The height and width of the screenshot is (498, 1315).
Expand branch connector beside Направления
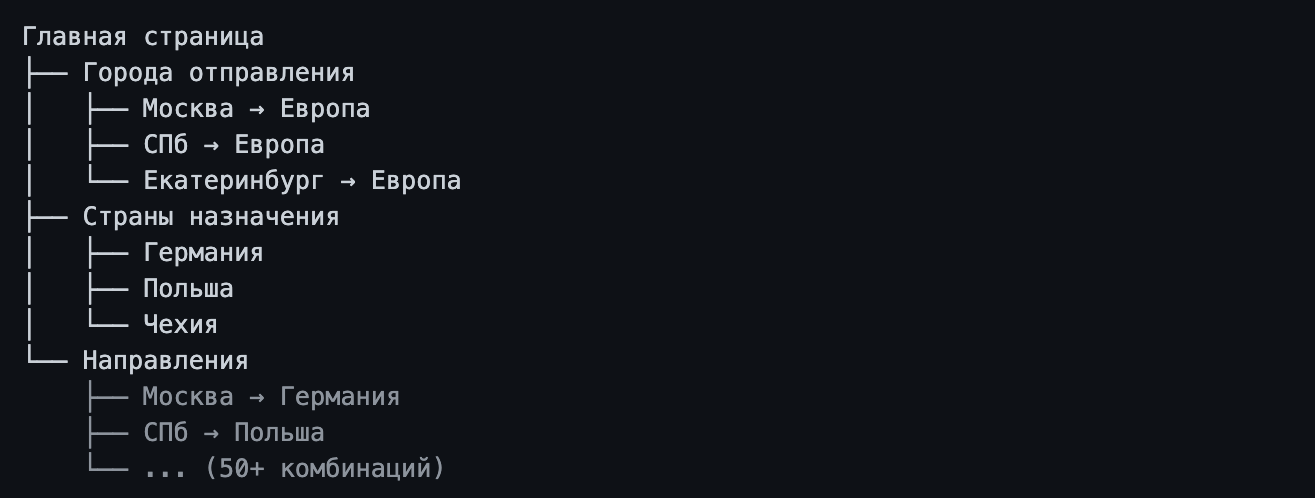pyautogui.click(x=46, y=361)
